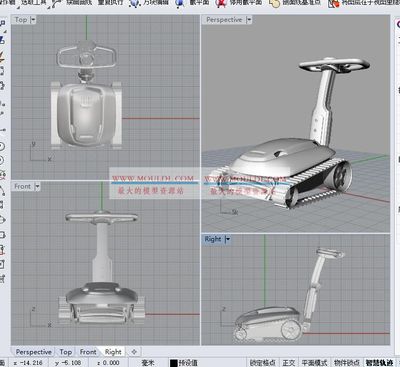Toggle 平面模式 planar mode in status bar
The width and height of the screenshot is (400, 367).
(314, 363)
